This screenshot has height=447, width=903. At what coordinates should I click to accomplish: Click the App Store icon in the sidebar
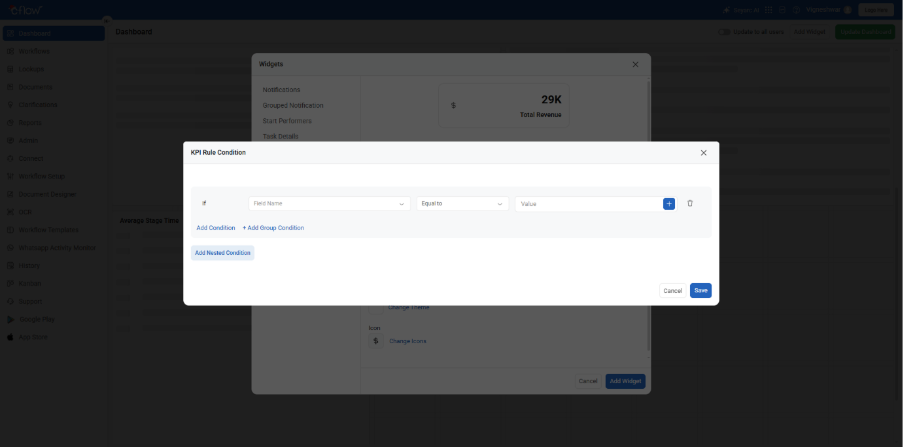(x=10, y=337)
